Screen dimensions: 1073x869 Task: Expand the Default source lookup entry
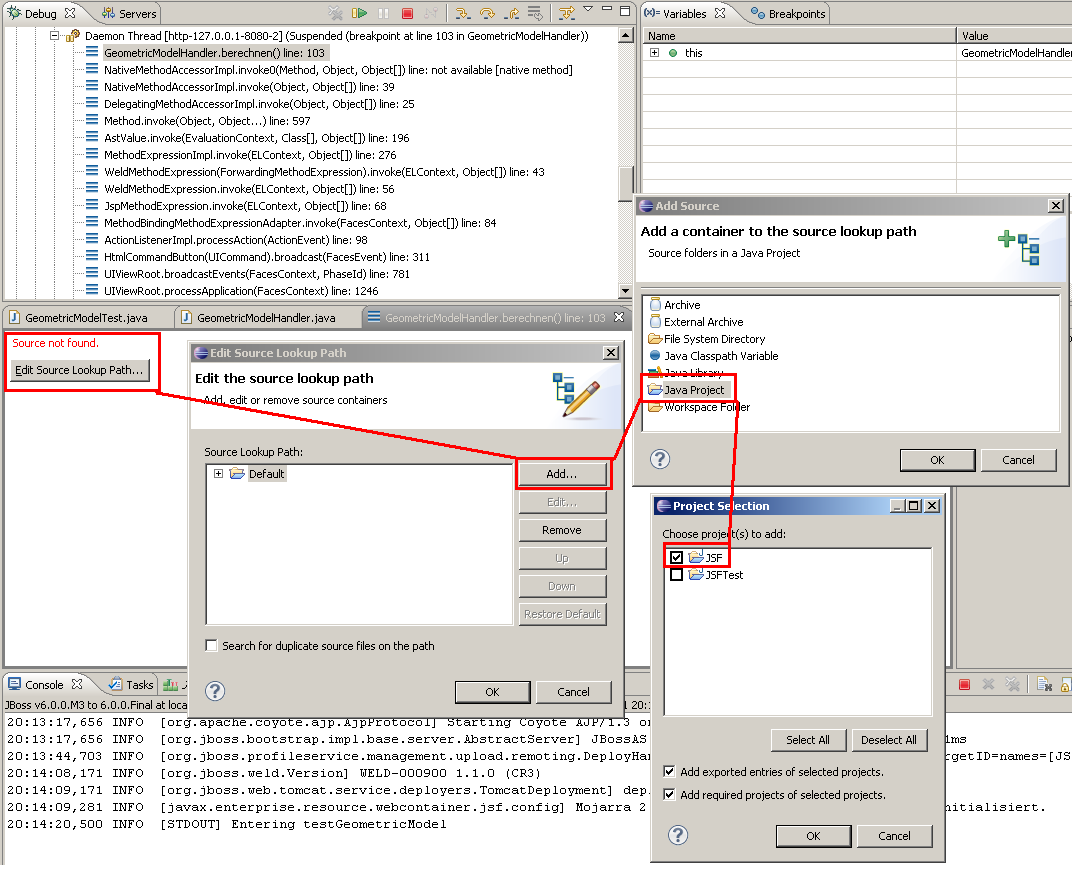(x=218, y=474)
